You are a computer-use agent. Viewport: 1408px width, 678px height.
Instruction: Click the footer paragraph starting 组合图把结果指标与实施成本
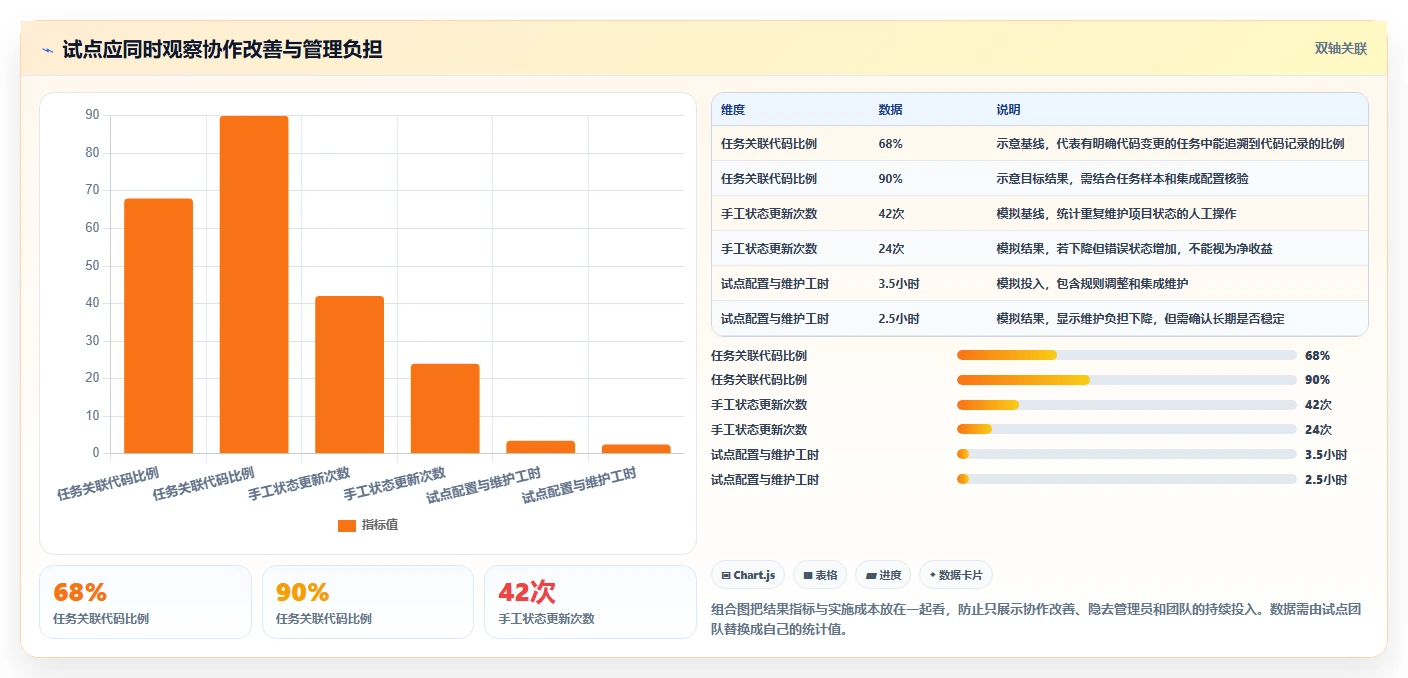pos(1036,619)
